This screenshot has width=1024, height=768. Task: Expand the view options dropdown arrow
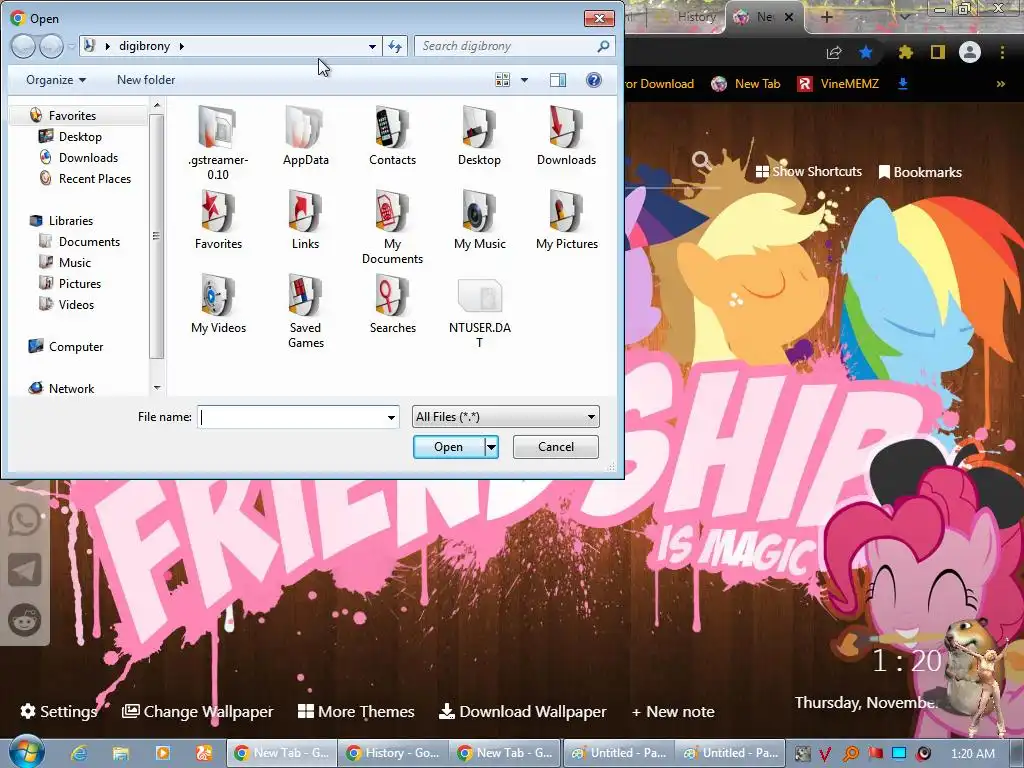coord(524,80)
